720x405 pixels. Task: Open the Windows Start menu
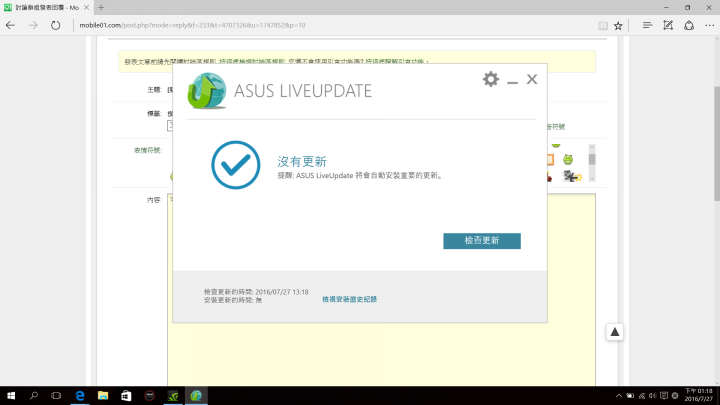(11, 395)
